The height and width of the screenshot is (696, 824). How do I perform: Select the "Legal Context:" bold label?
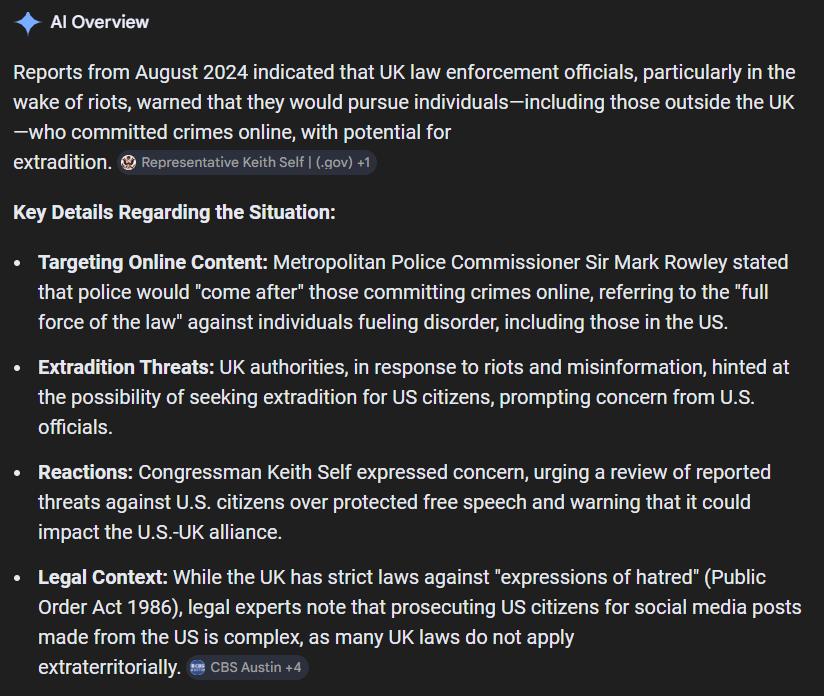pyautogui.click(x=103, y=578)
